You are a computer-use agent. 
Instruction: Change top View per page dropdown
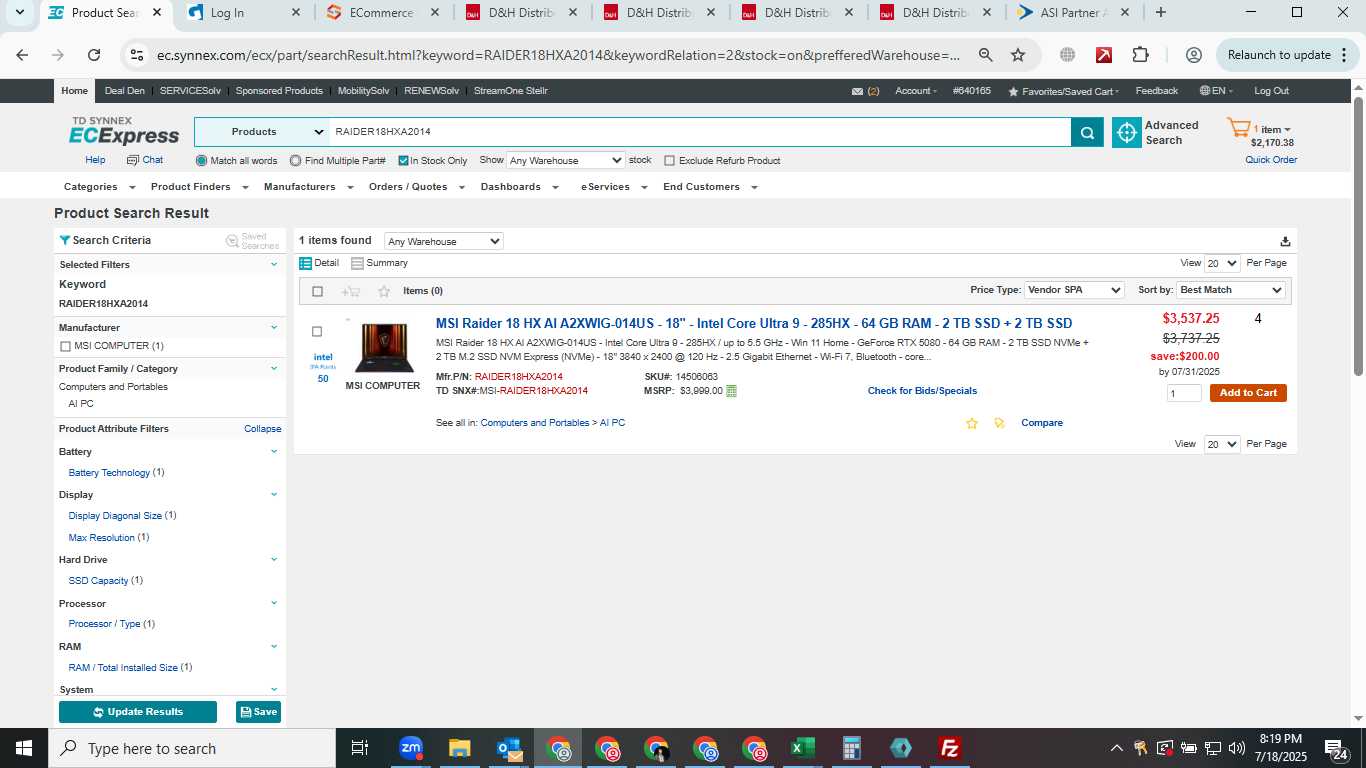[1222, 263]
